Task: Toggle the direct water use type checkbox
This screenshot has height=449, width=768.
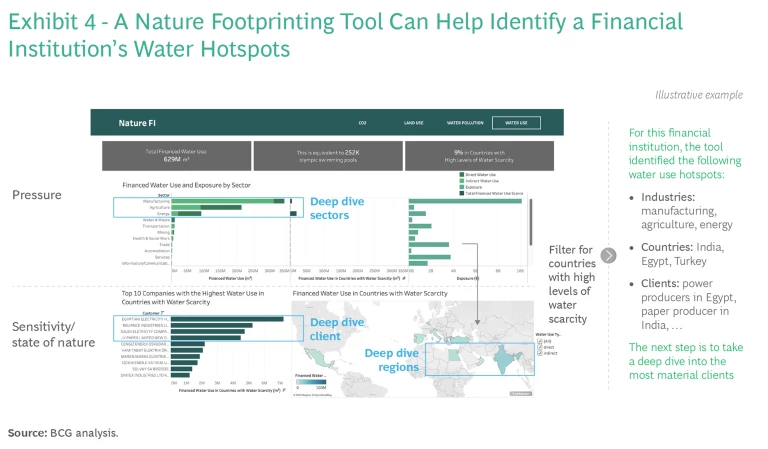Action: click(x=541, y=346)
